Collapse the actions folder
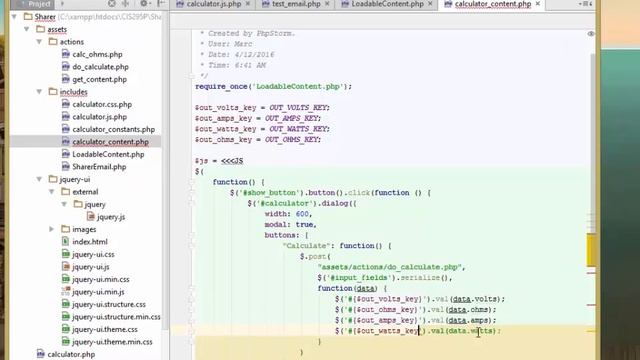Viewport: 640px width, 360px height. (x=39, y=42)
